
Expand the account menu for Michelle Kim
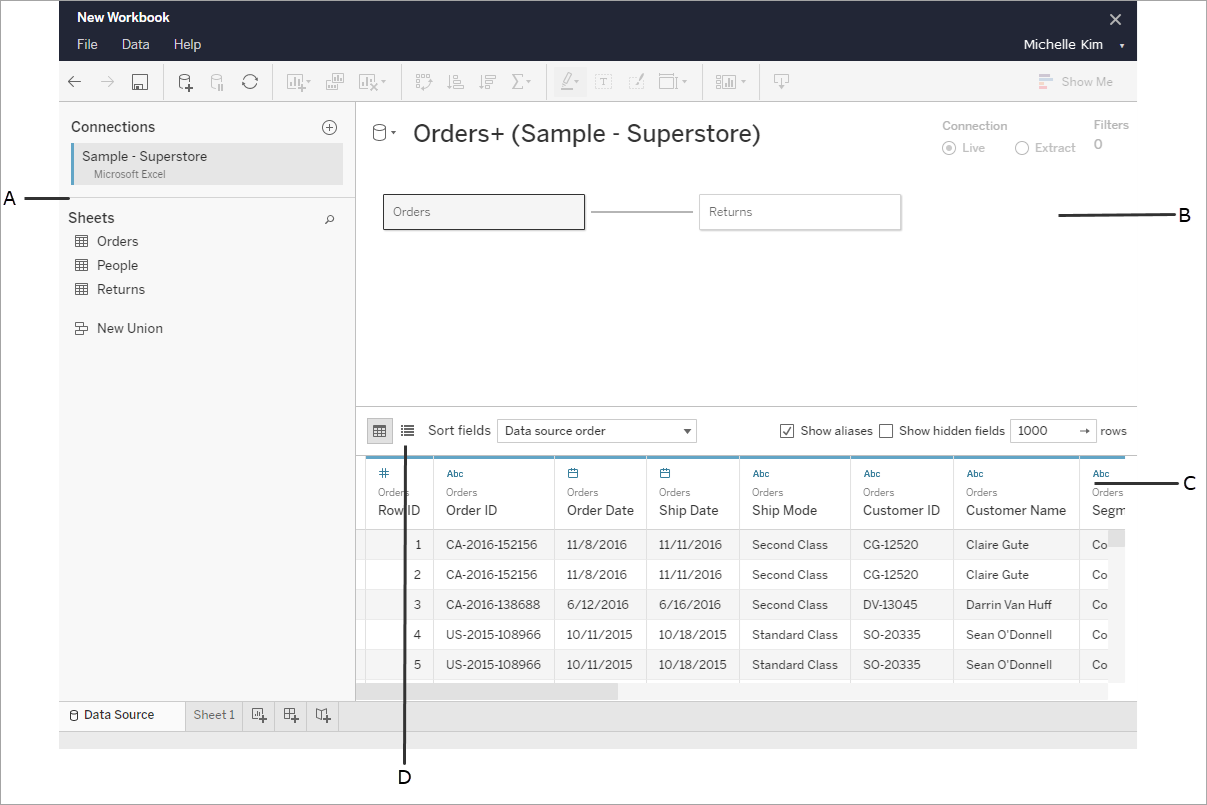tap(1121, 44)
